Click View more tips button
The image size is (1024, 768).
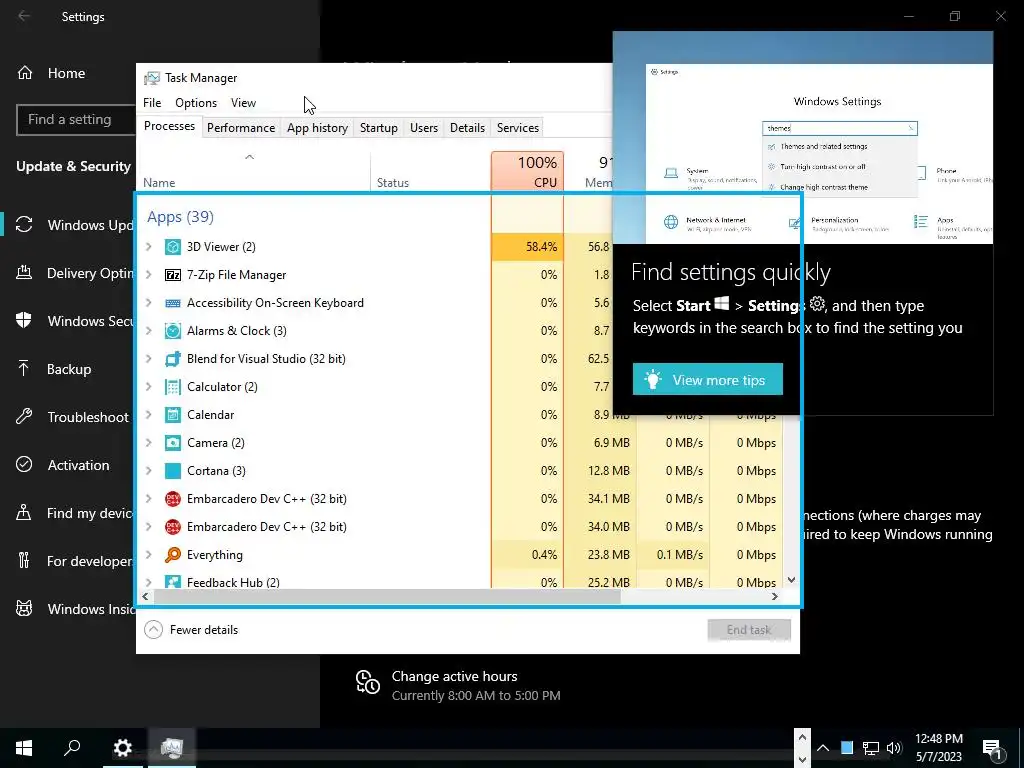(707, 379)
